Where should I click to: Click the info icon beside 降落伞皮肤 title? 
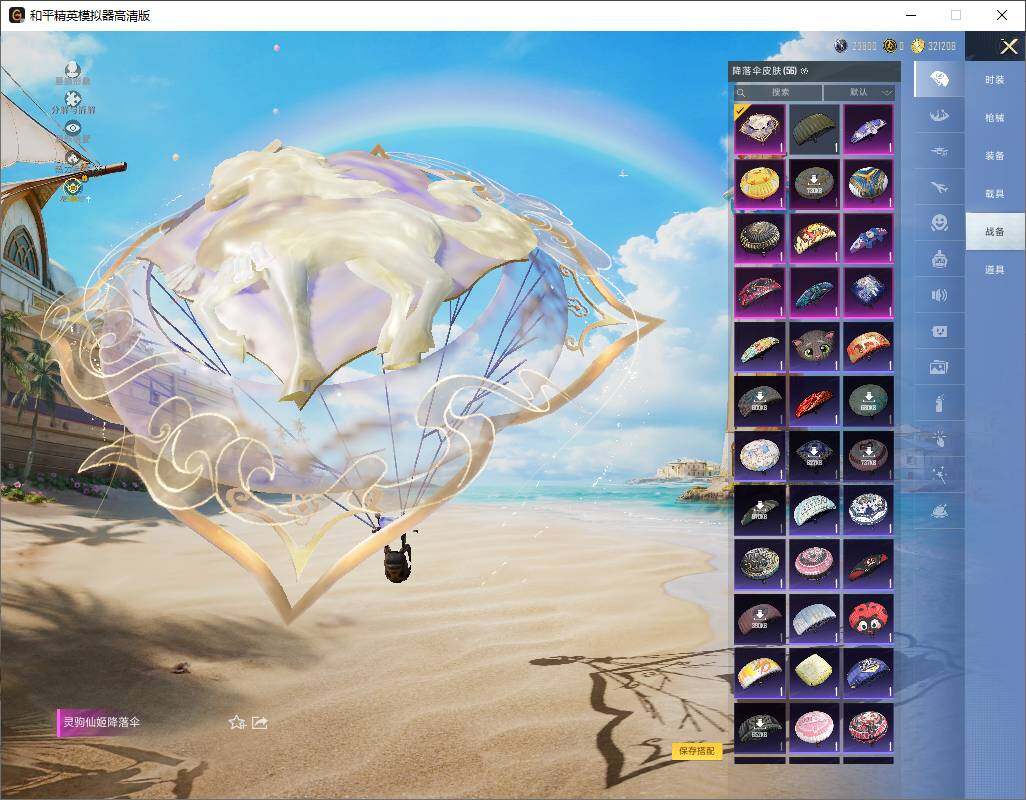[805, 71]
